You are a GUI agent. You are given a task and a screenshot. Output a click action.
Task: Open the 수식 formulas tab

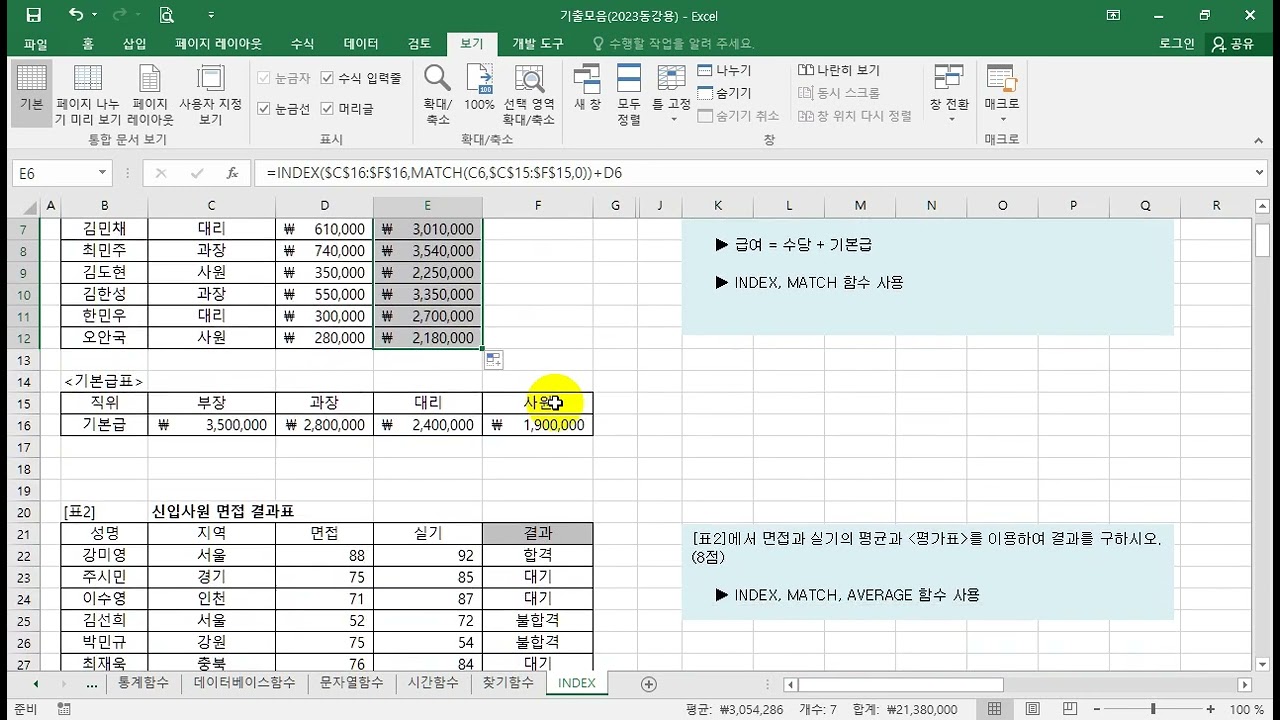click(x=302, y=44)
